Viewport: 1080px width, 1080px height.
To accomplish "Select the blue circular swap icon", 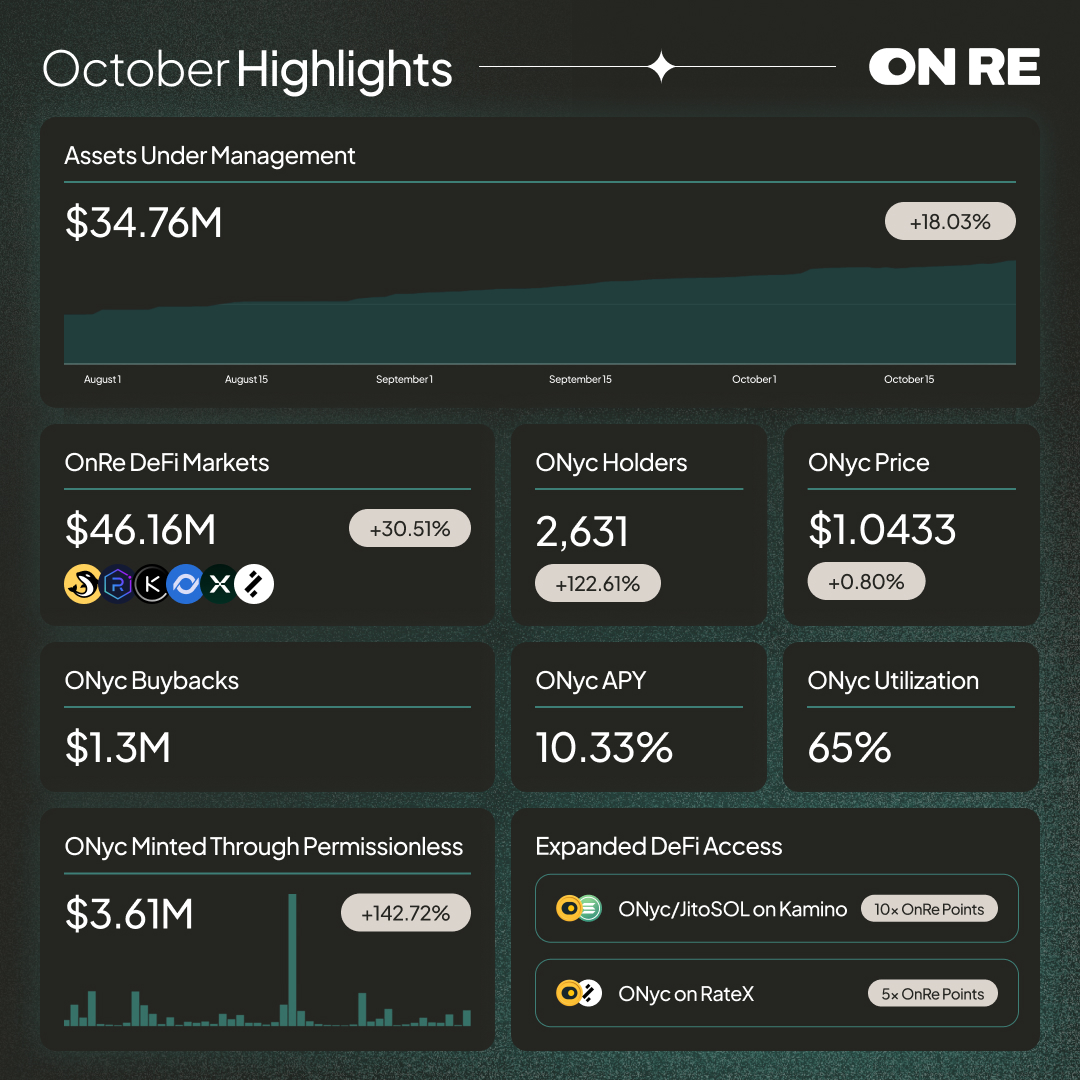I will point(186,584).
